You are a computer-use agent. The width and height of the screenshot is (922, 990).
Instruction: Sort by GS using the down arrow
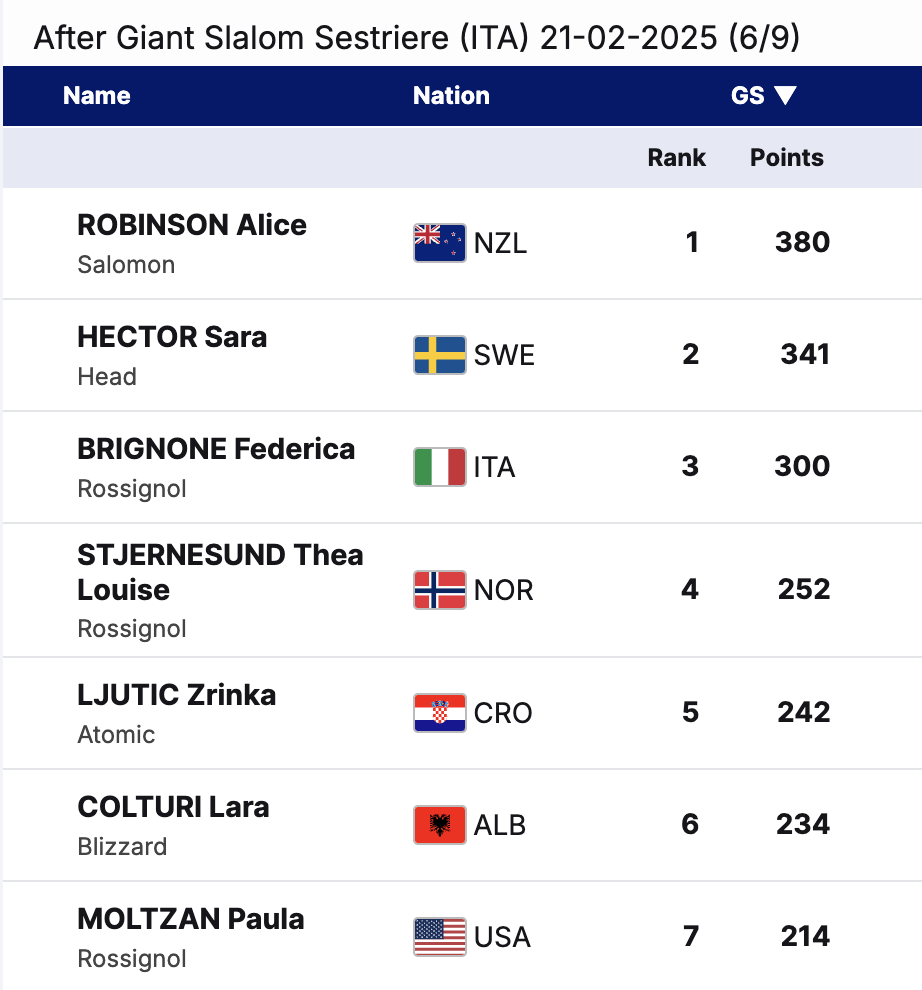click(x=785, y=96)
